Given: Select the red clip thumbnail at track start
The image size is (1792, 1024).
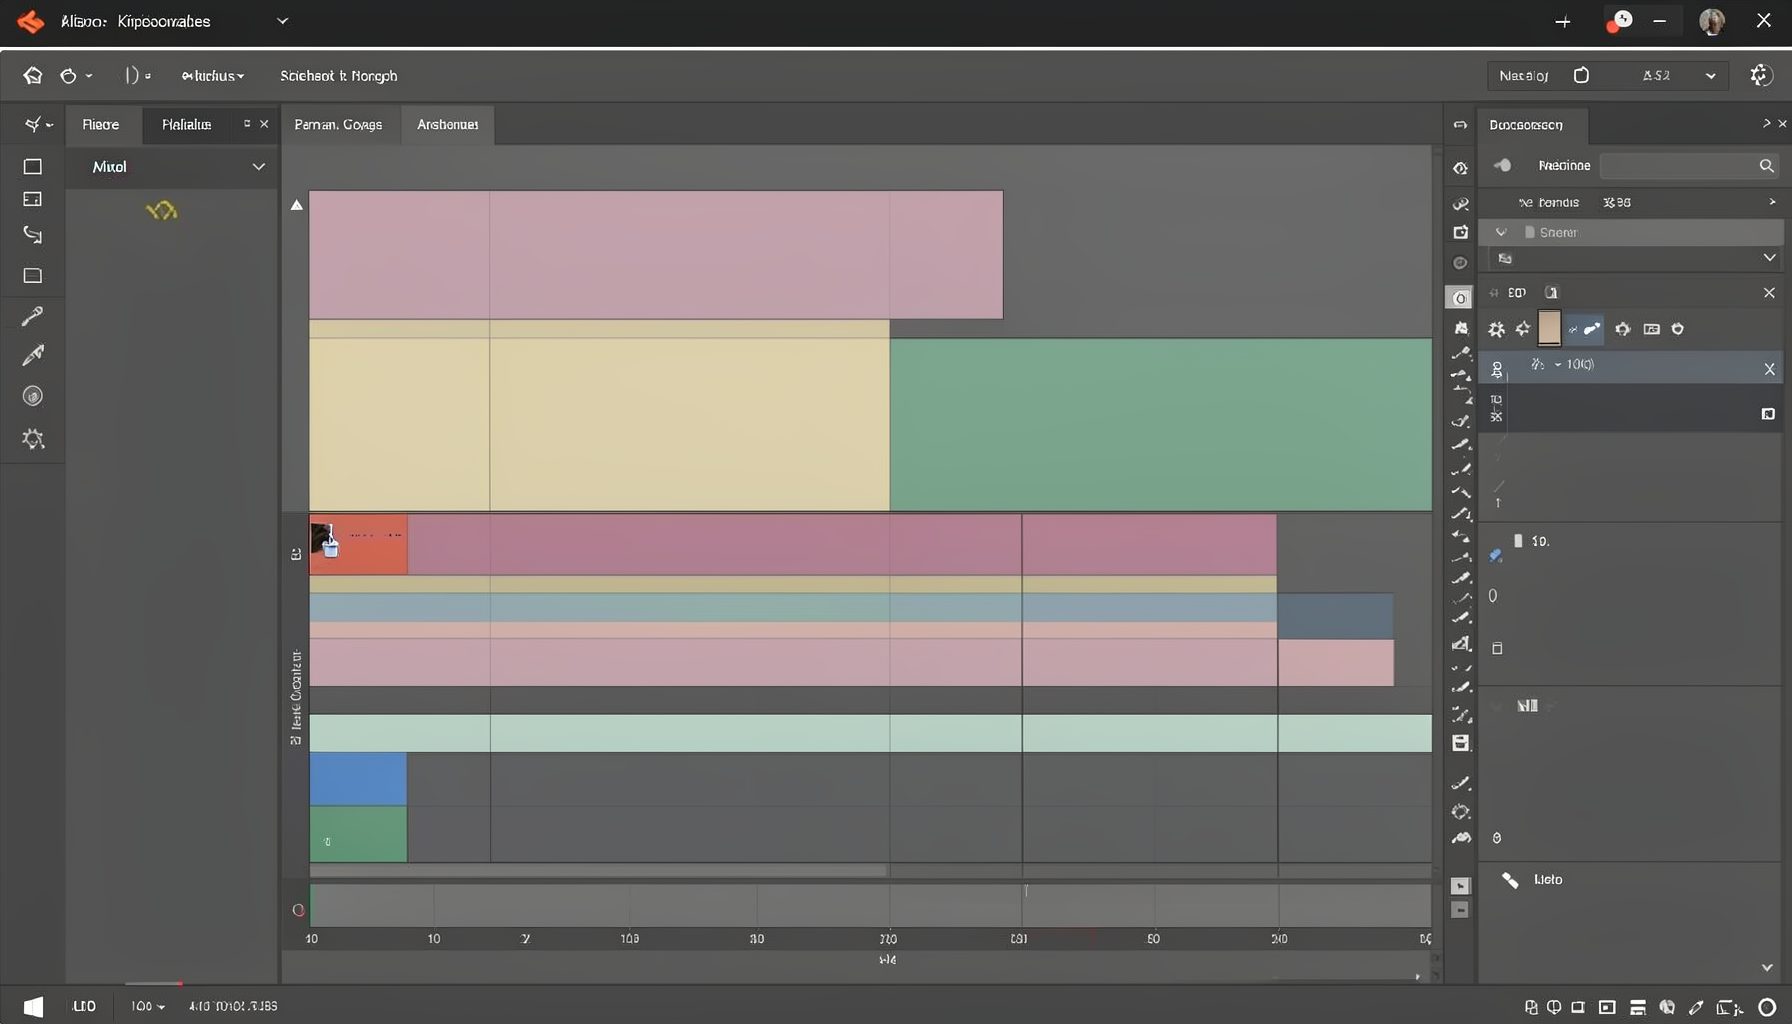Looking at the screenshot, I should [x=358, y=545].
